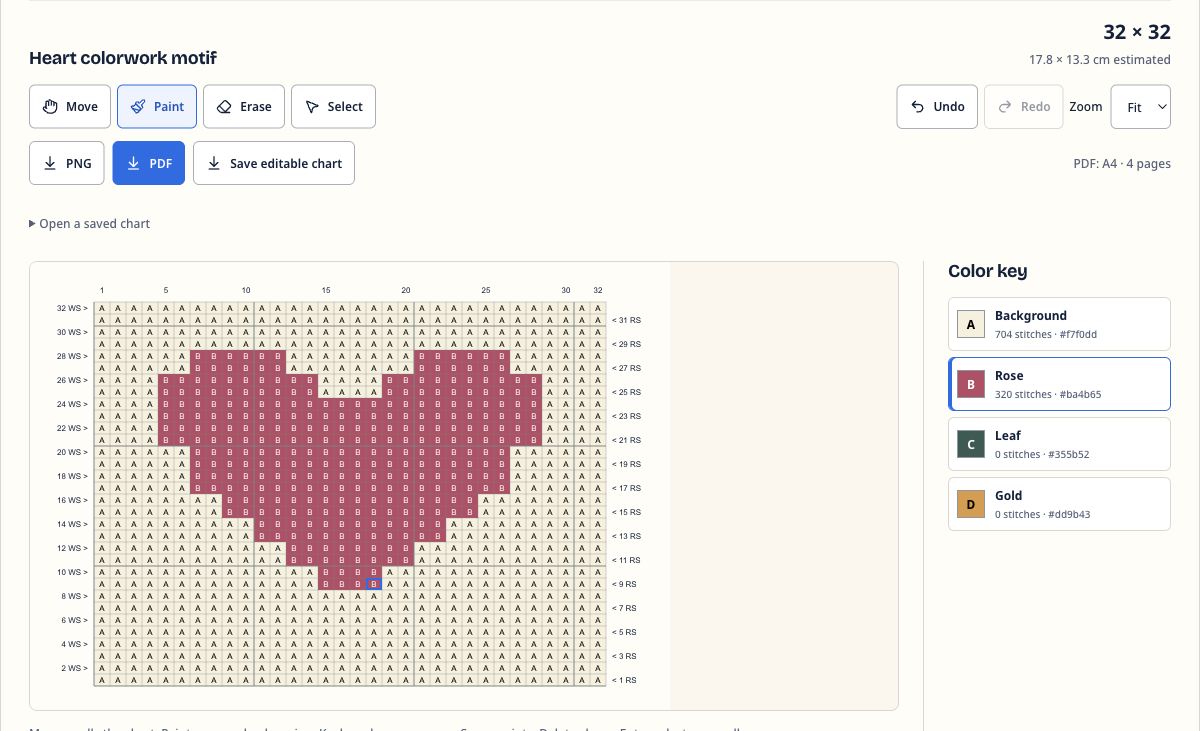Click the '< 17 RS' row label
1200x731 pixels.
626,488
